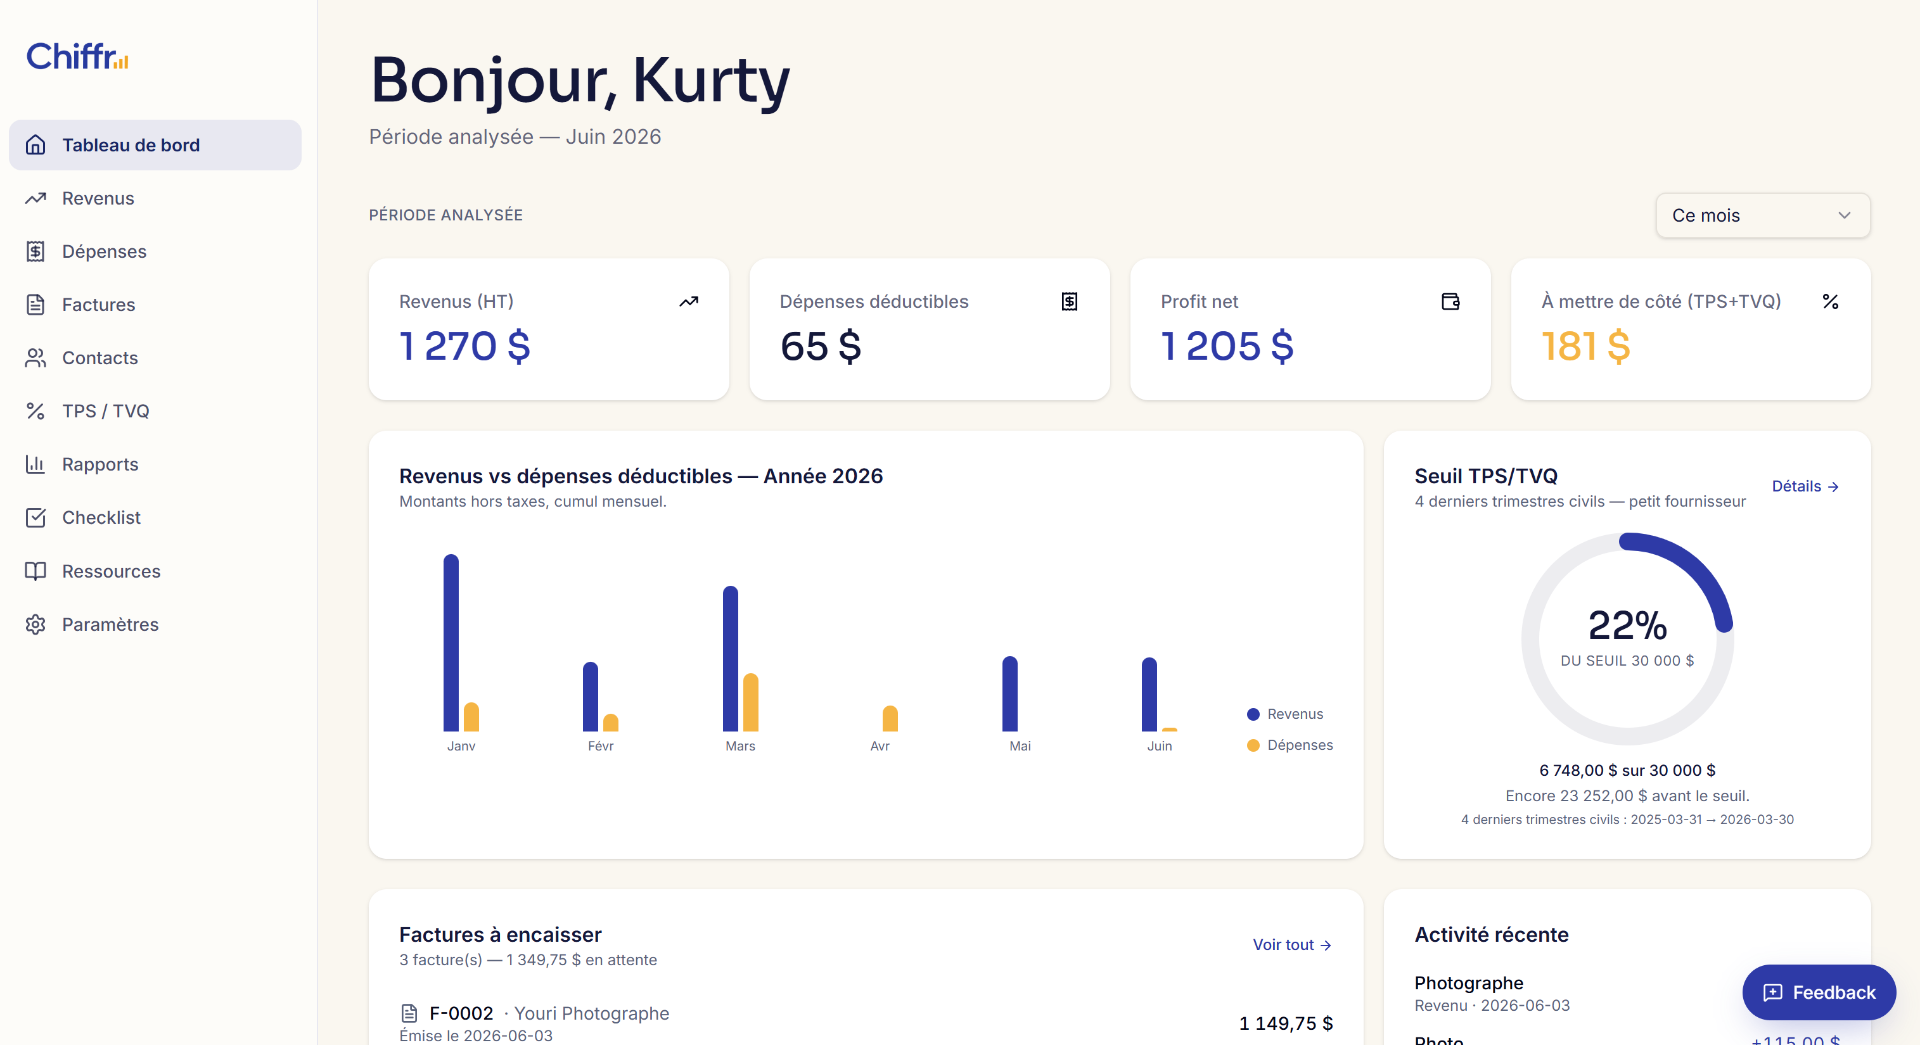Open the Détails link for Seuil TPS/TVQ
Viewport: 1920px width, 1045px height.
click(1805, 486)
